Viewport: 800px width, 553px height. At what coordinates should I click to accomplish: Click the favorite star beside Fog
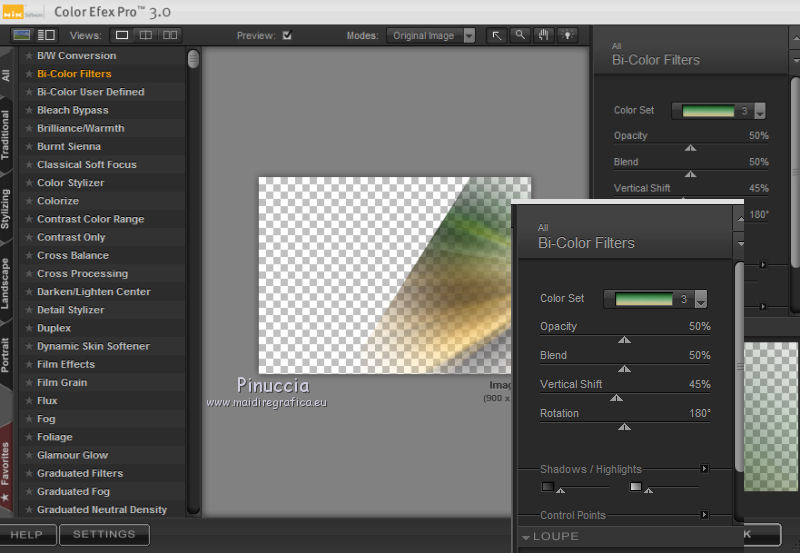(29, 419)
